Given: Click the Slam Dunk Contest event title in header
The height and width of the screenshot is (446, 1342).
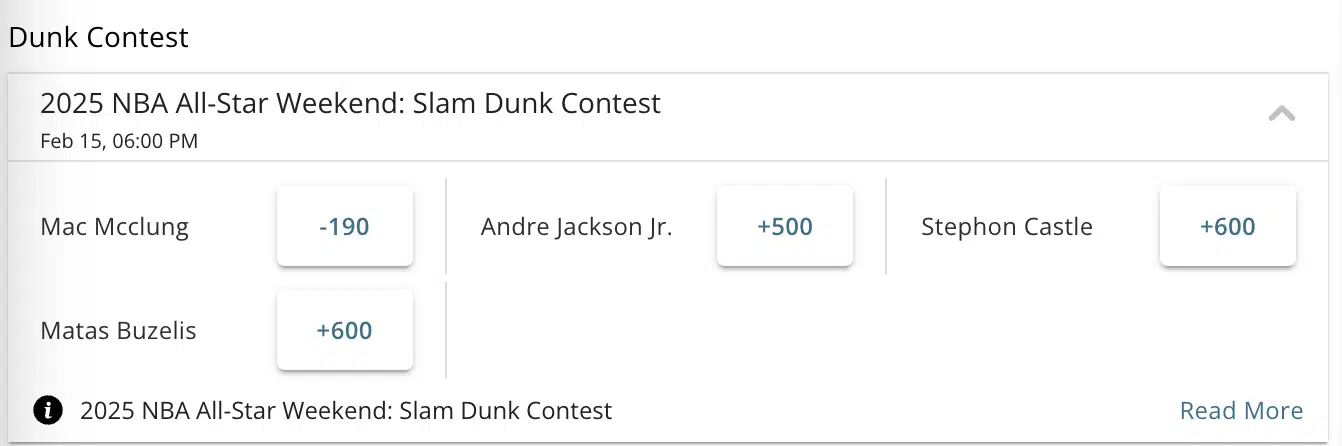Looking at the screenshot, I should coord(350,103).
